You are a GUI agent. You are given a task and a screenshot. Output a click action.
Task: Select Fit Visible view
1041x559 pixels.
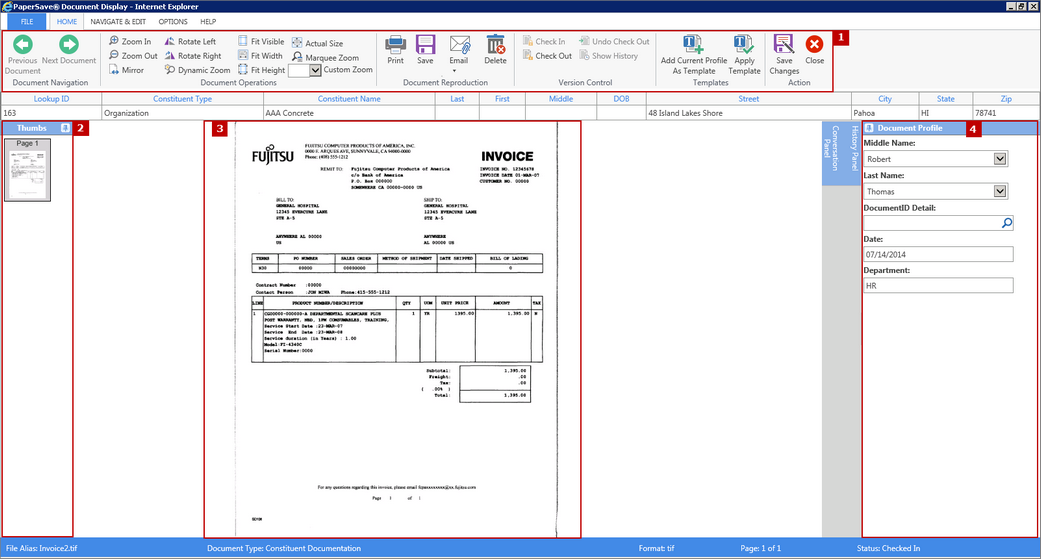click(261, 41)
